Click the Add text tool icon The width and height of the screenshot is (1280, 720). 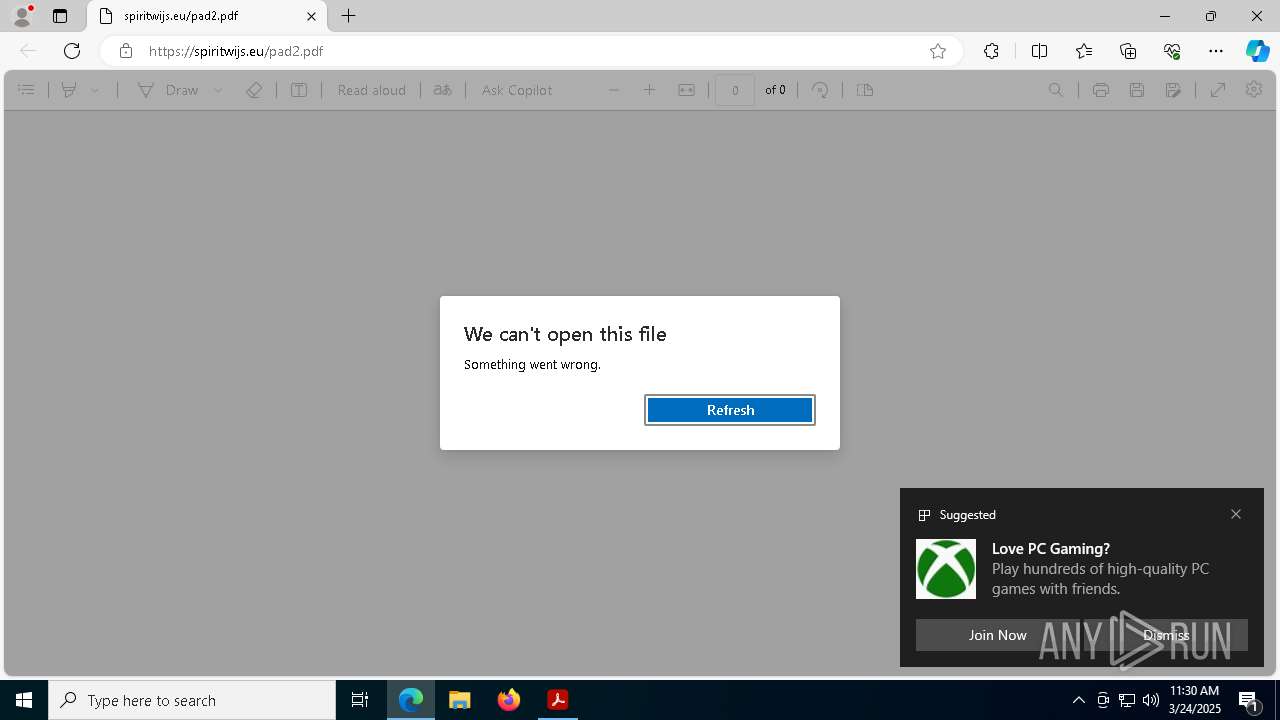pyautogui.click(x=299, y=90)
